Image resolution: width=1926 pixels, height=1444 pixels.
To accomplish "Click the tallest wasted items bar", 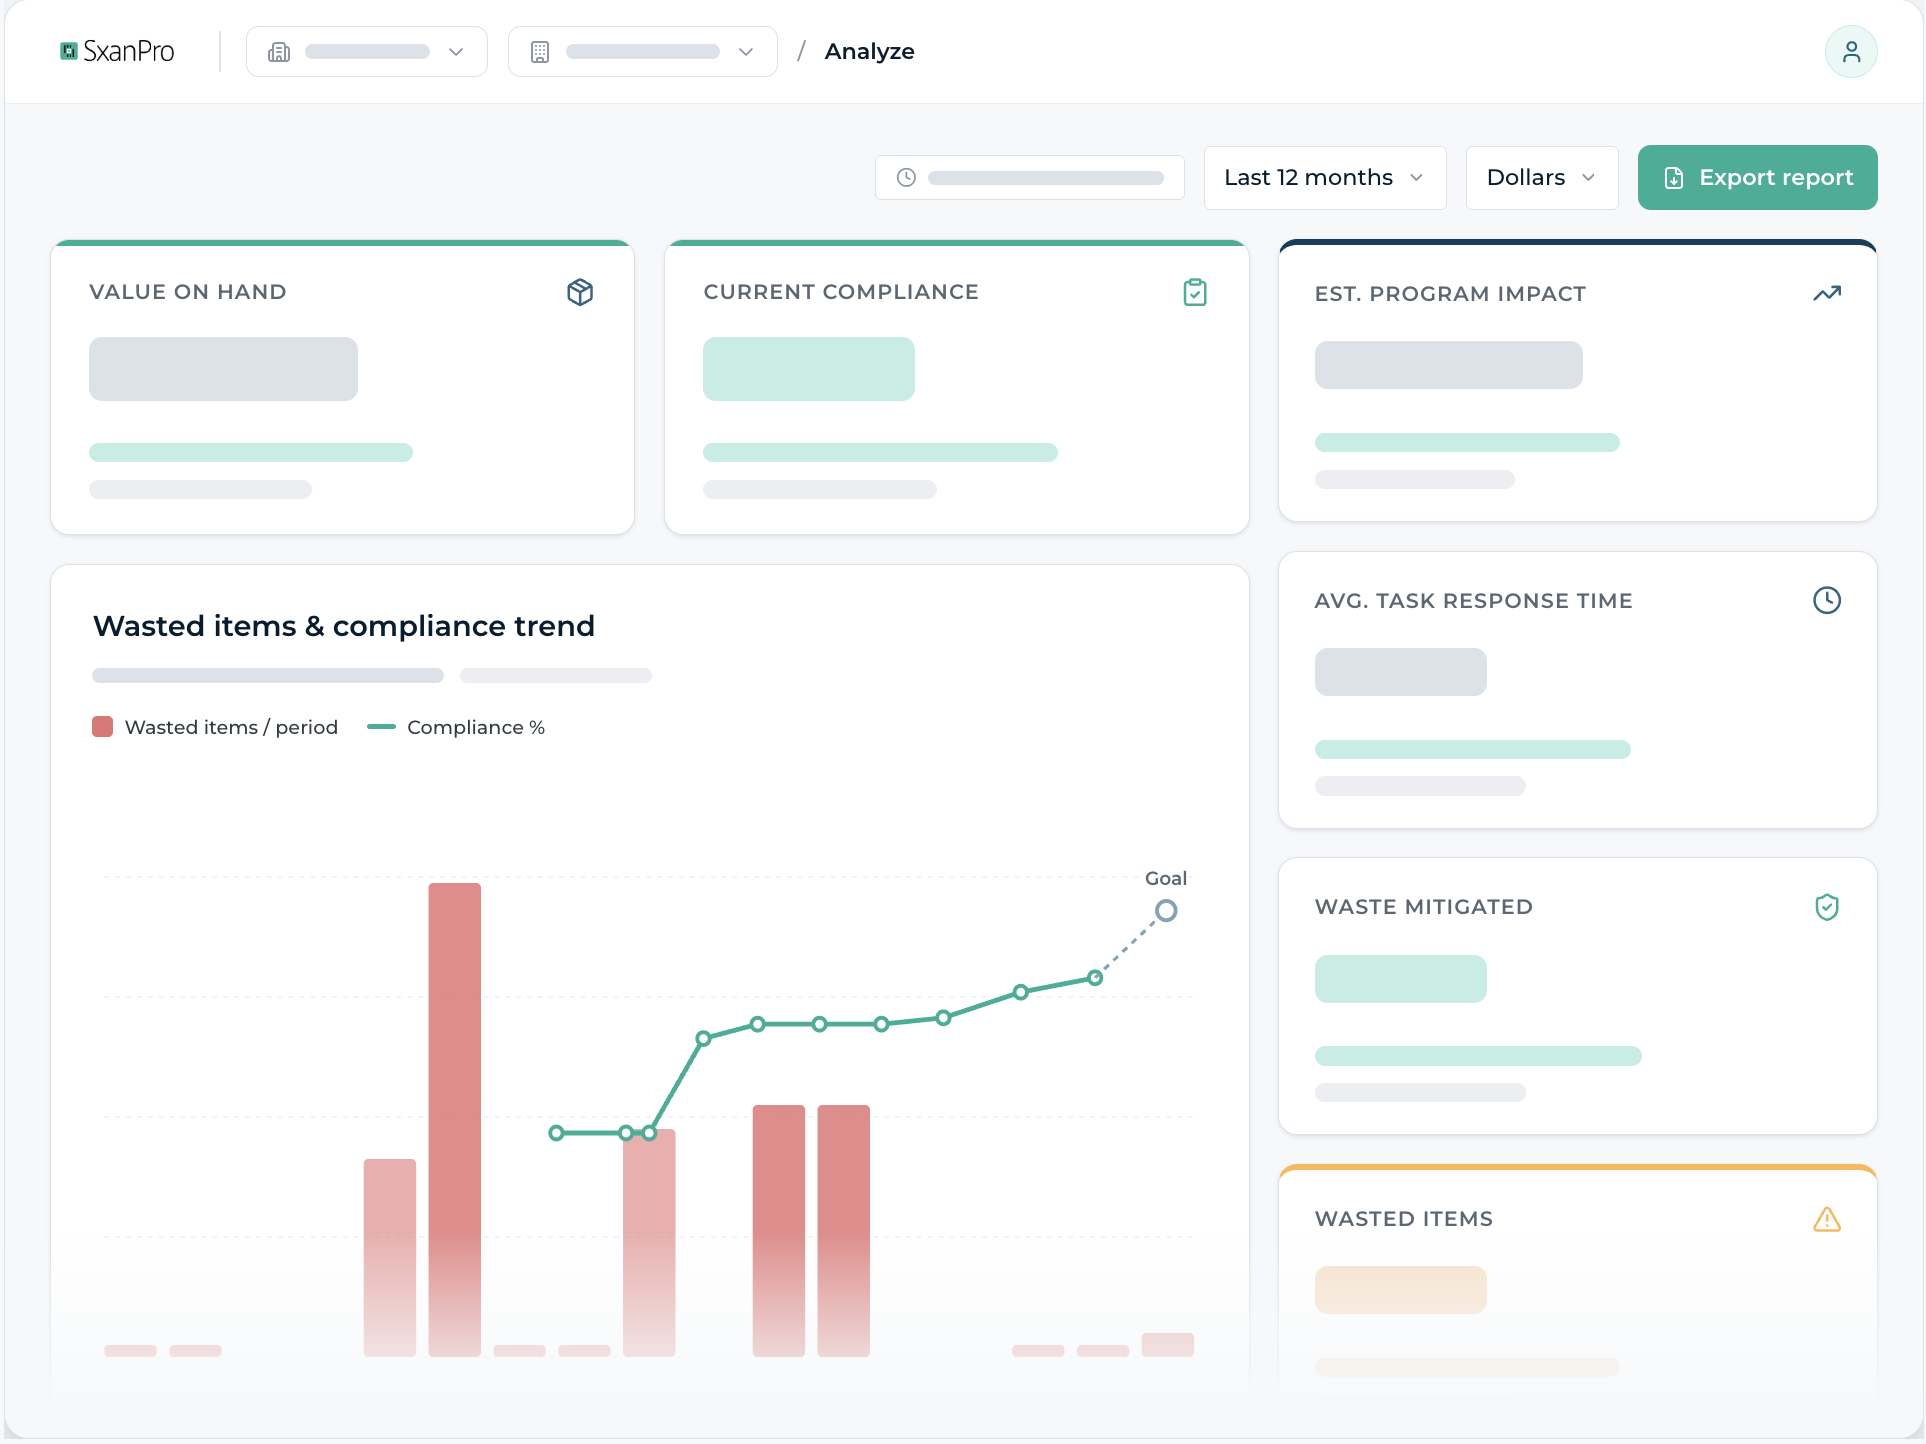I will 455,1119.
